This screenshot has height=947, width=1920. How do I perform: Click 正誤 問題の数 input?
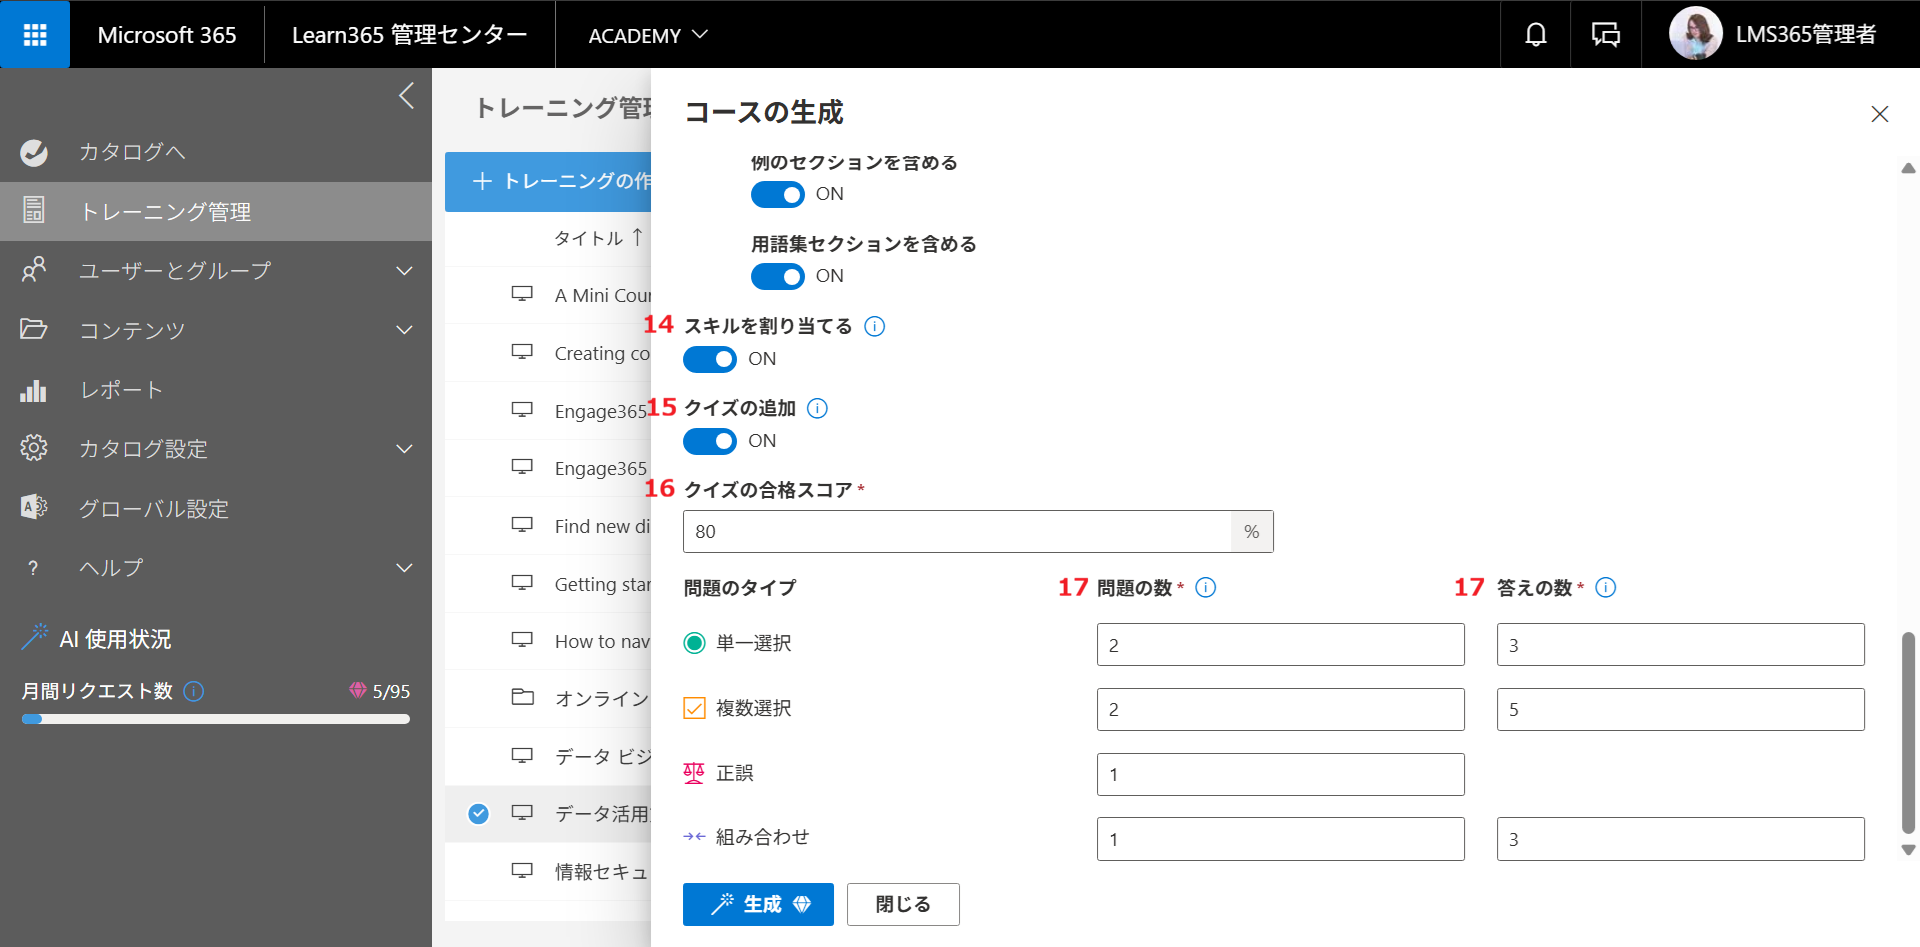[x=1280, y=774]
